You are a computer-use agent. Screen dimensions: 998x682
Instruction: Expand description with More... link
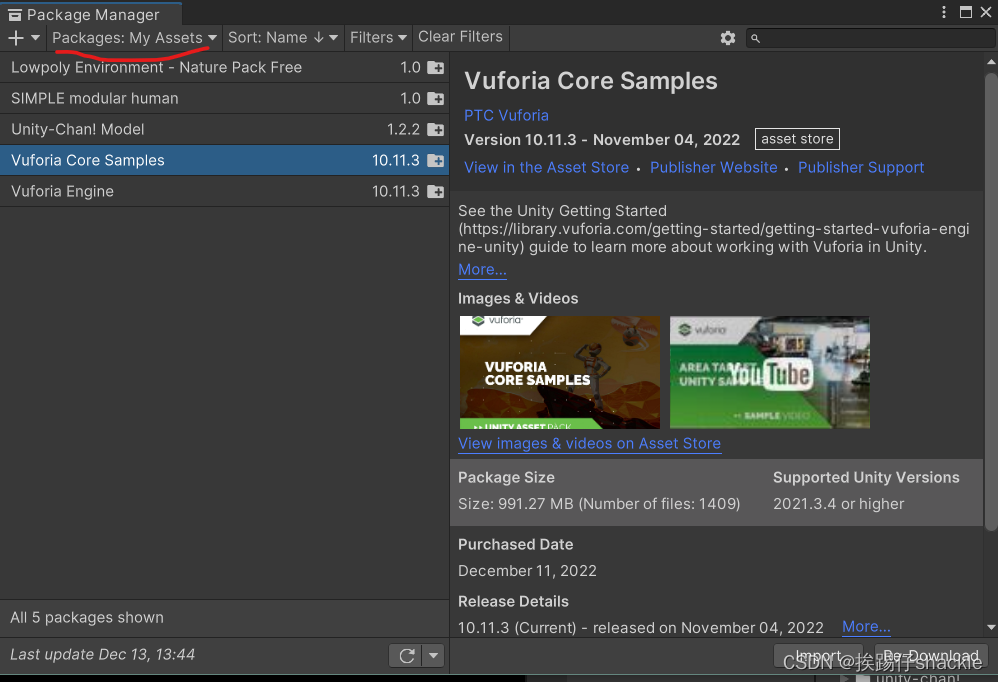point(482,270)
